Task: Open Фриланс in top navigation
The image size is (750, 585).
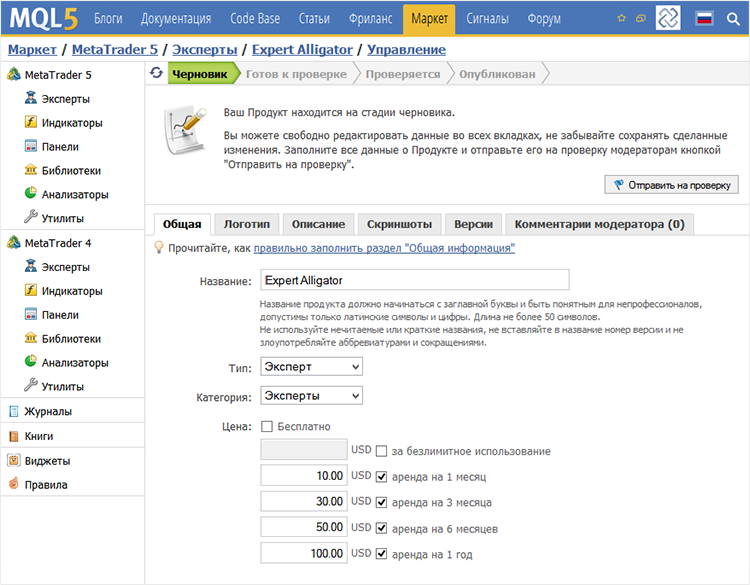Action: [371, 19]
